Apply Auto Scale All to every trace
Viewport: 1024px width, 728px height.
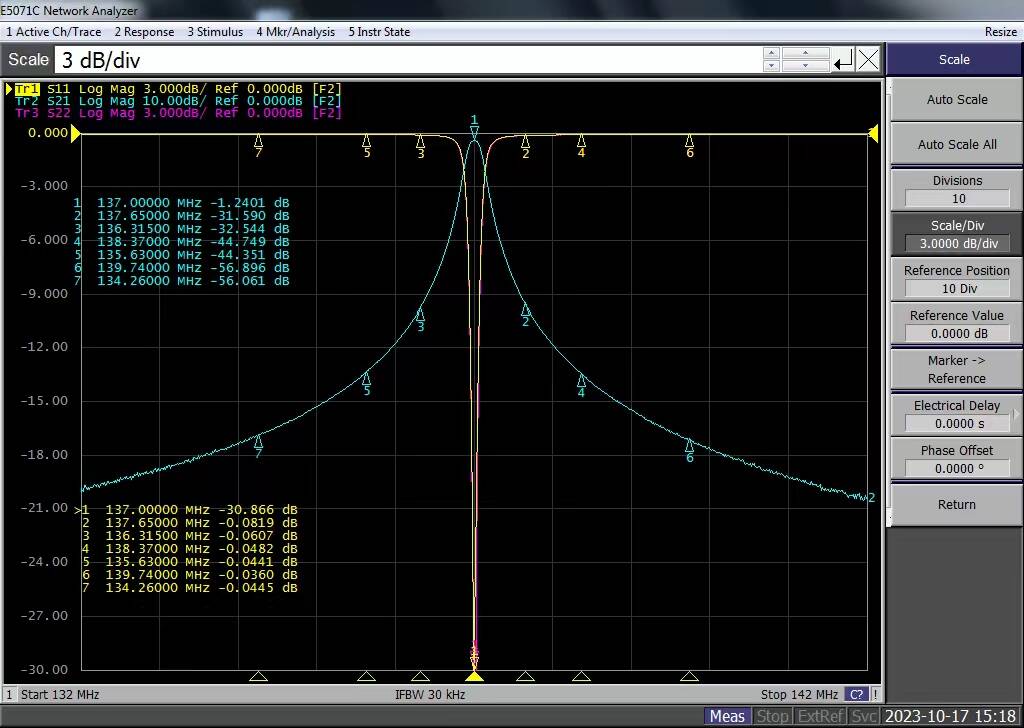954,143
